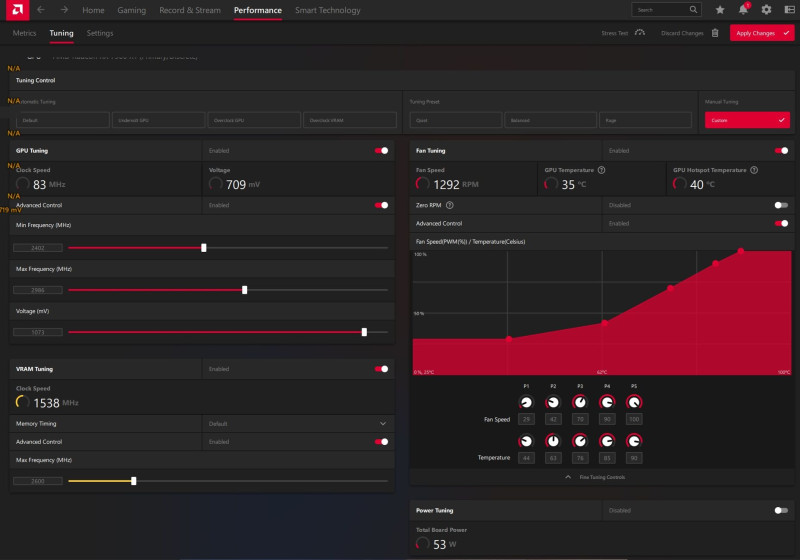Click the P1 temperature dial
The width and height of the screenshot is (800, 560).
526,441
